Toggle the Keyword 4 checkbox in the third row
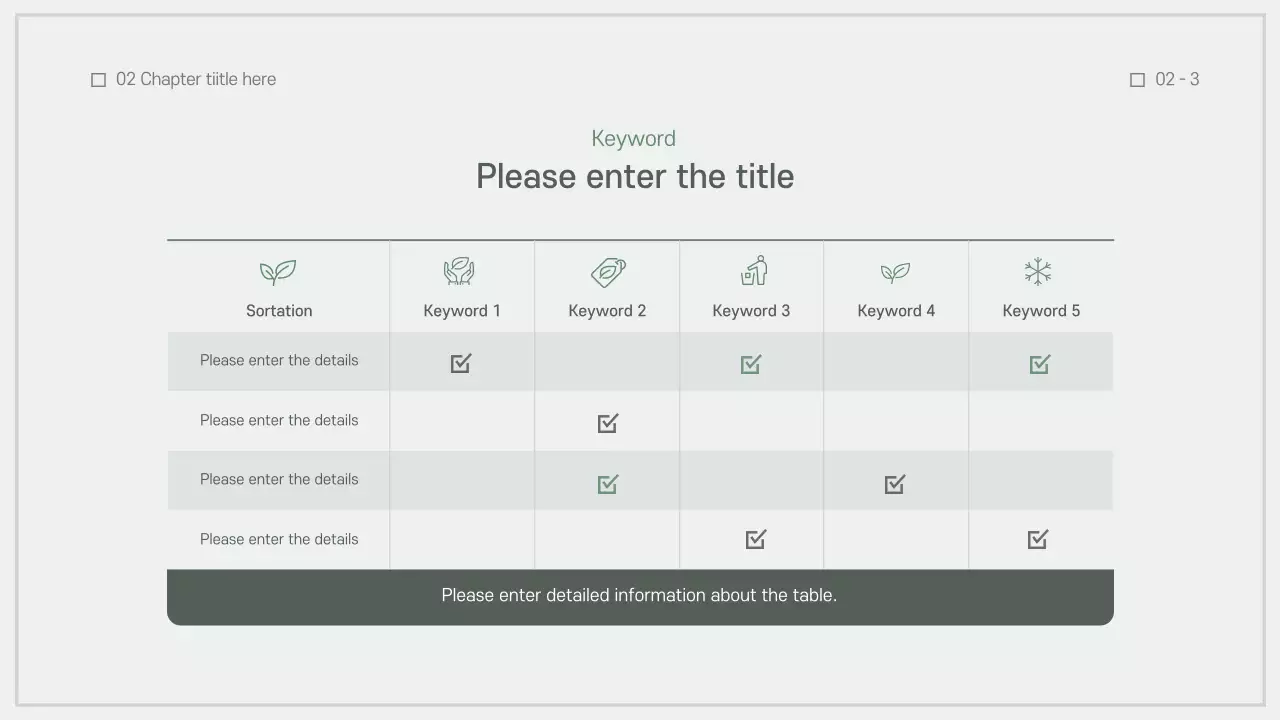1280x720 pixels. [x=895, y=484]
